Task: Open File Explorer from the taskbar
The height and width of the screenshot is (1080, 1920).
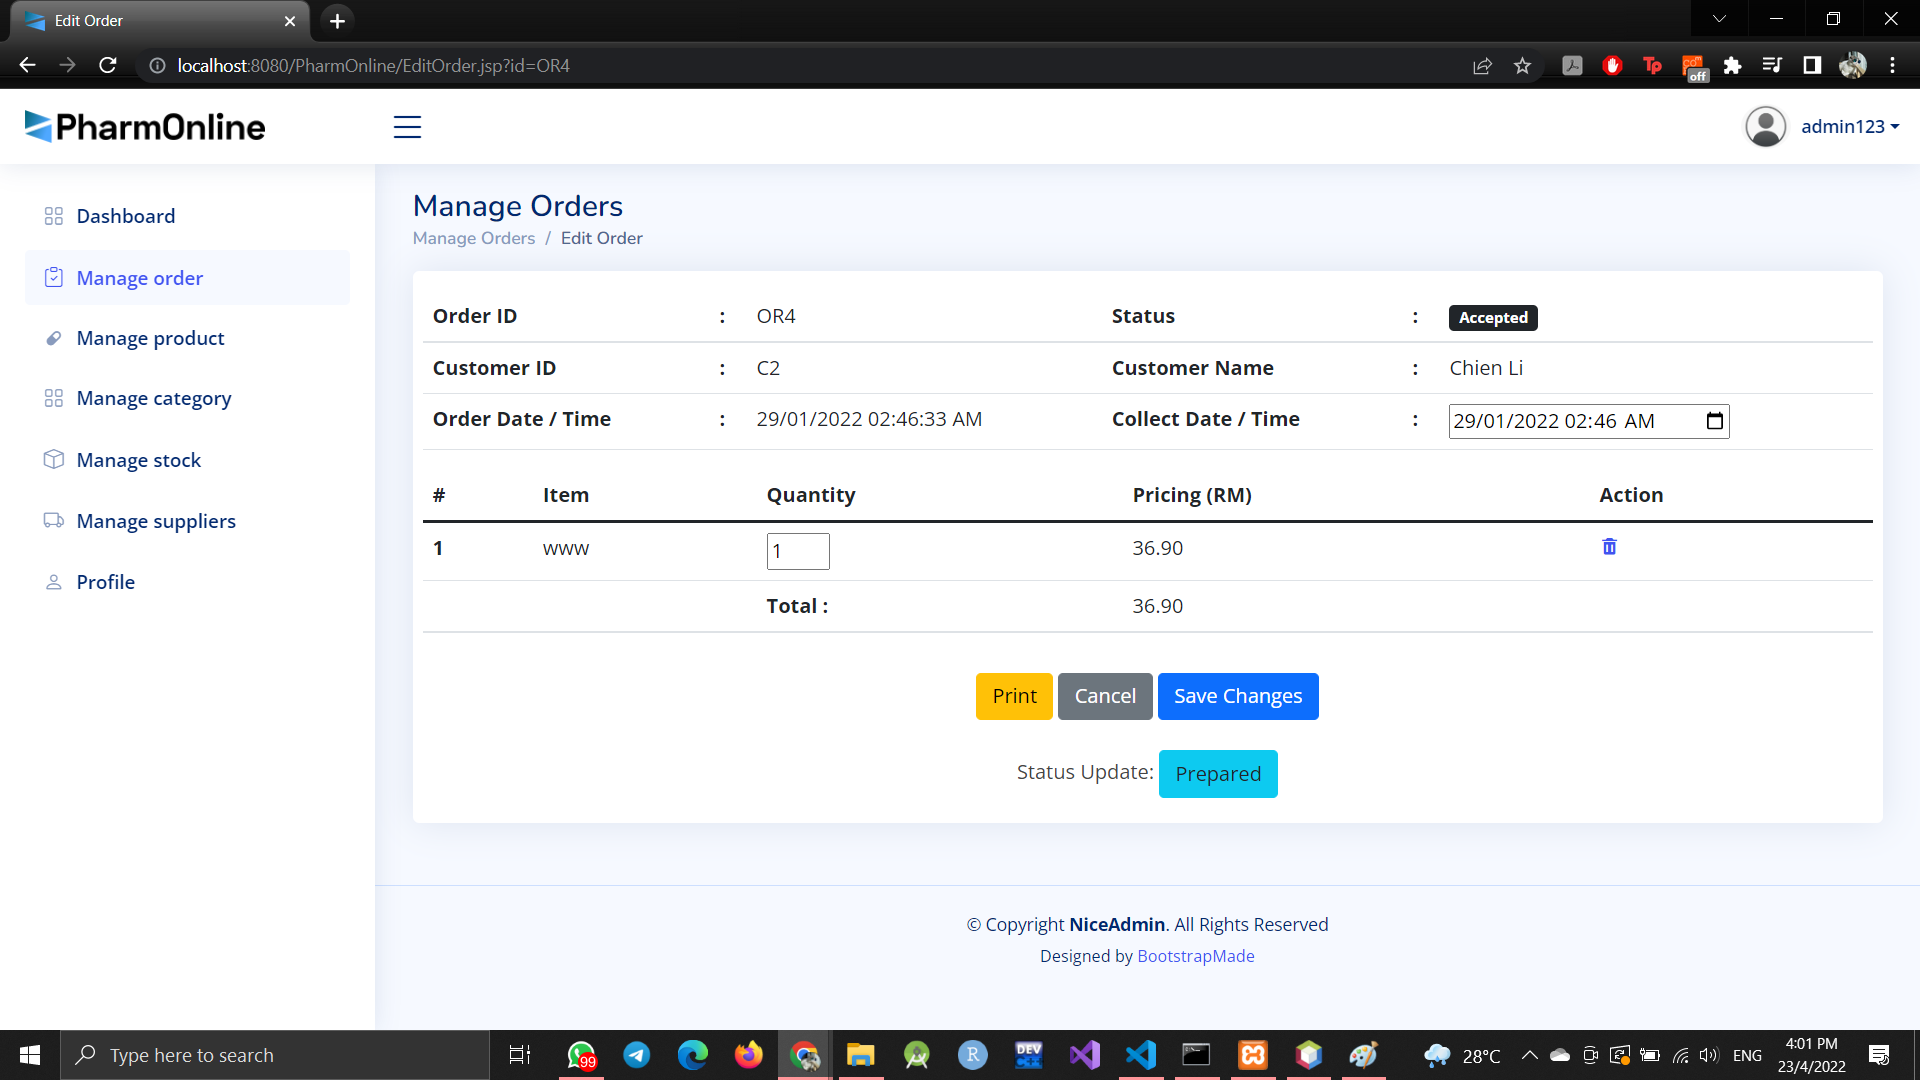Action: click(860, 1055)
